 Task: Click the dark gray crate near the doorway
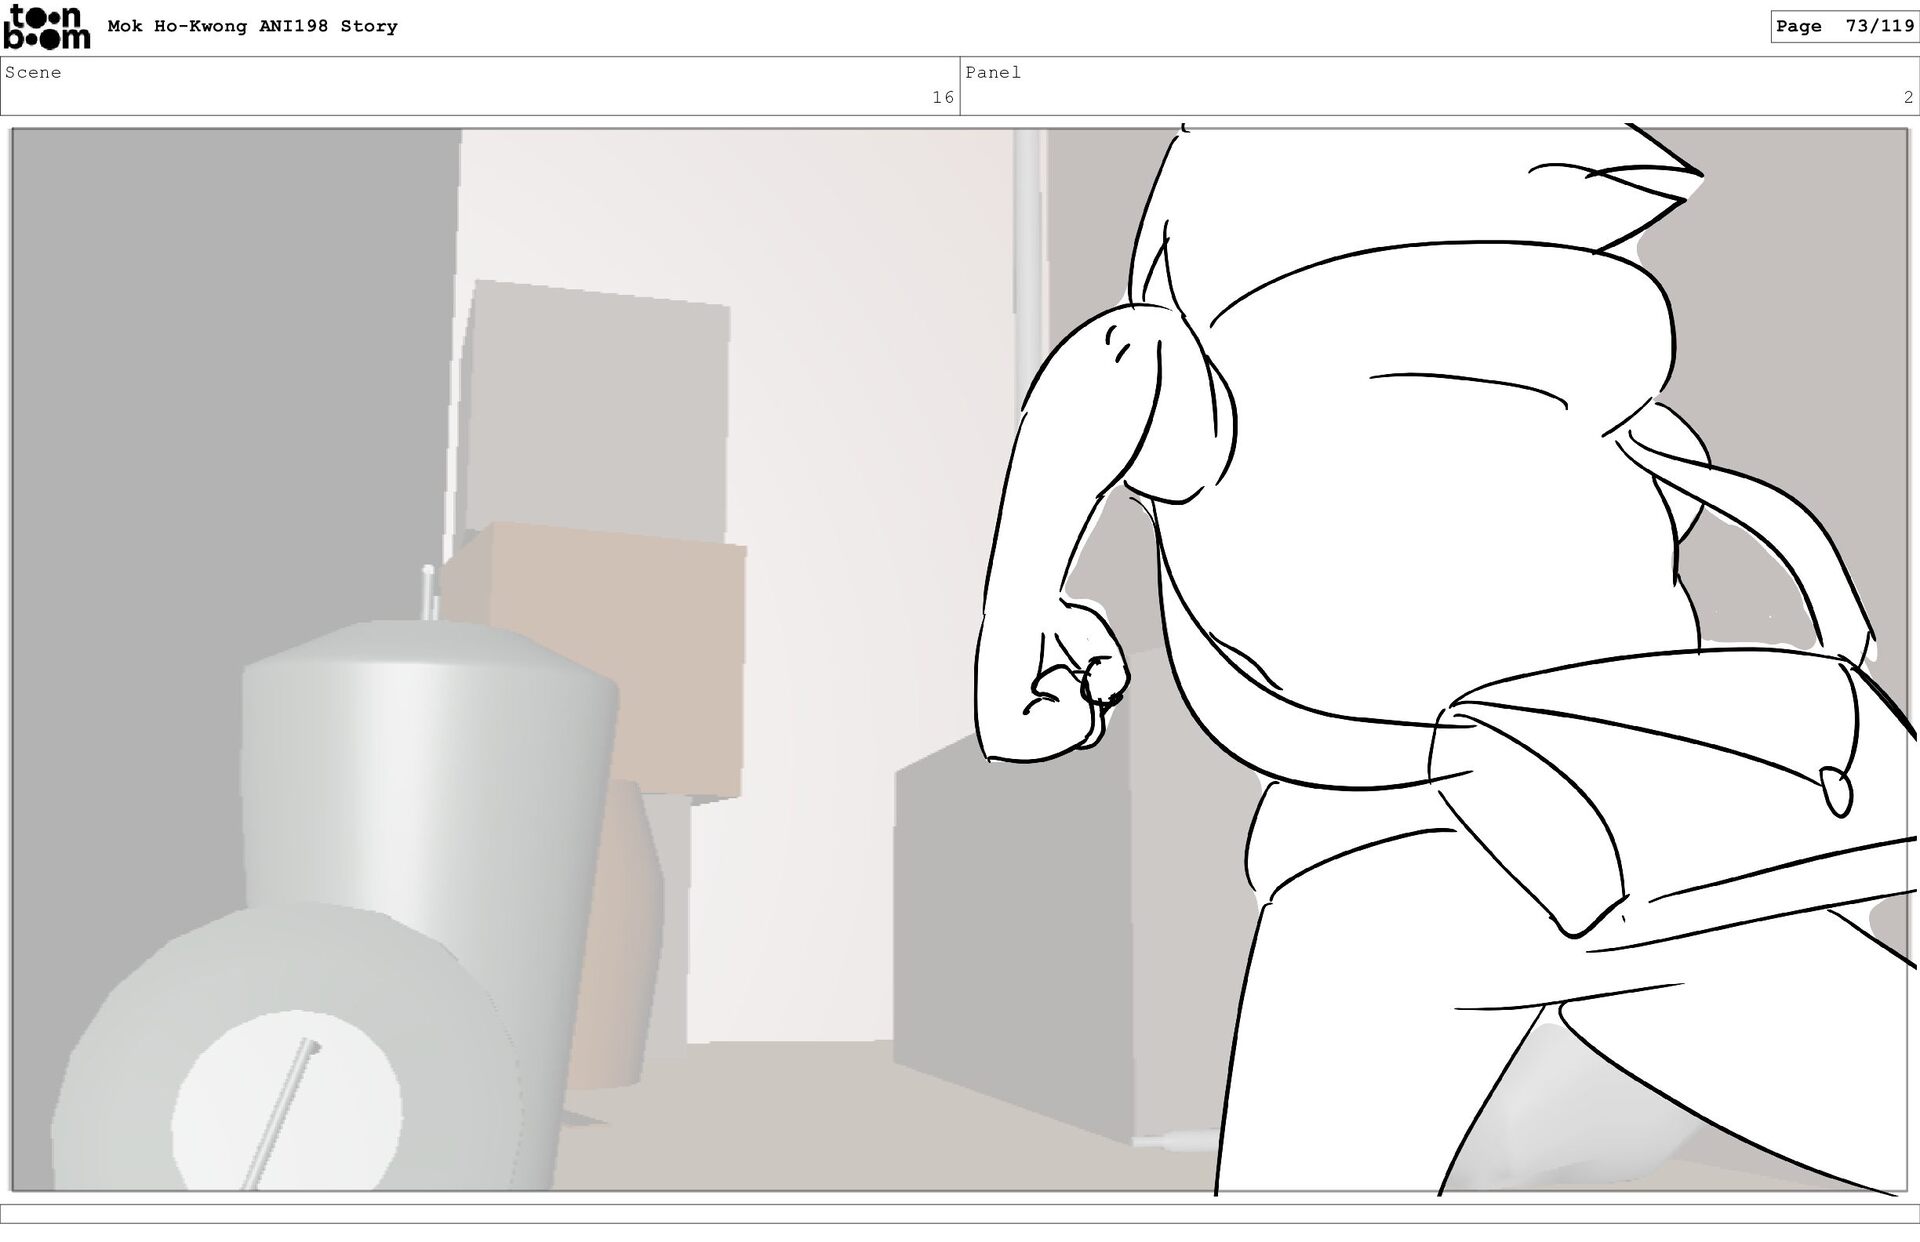[x=1010, y=930]
